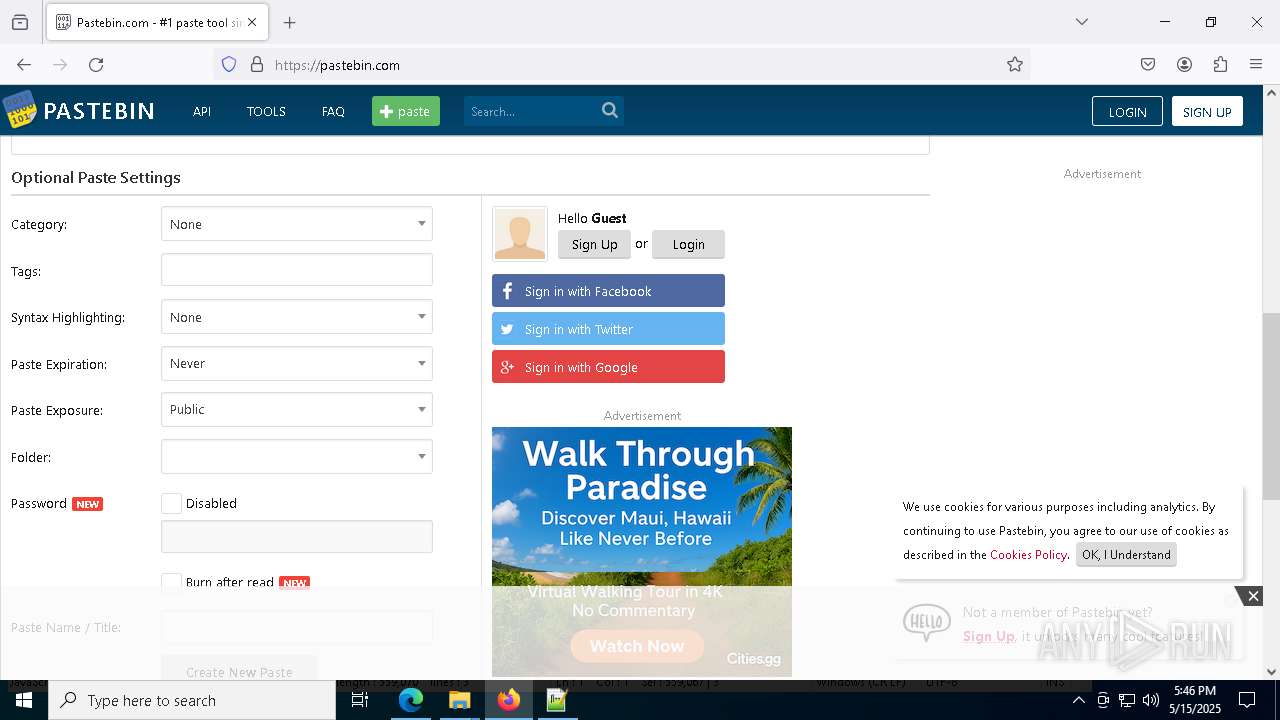This screenshot has width=1280, height=720.
Task: Sign in with Google
Action: tap(608, 367)
